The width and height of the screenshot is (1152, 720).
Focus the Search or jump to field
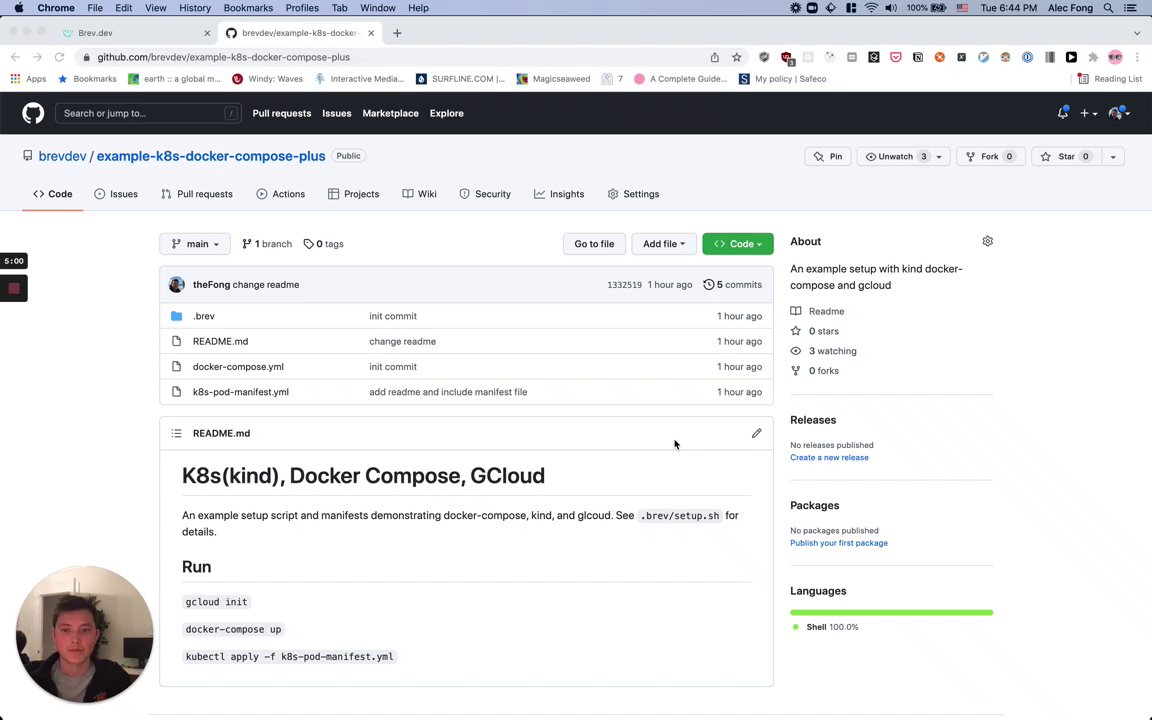click(148, 113)
